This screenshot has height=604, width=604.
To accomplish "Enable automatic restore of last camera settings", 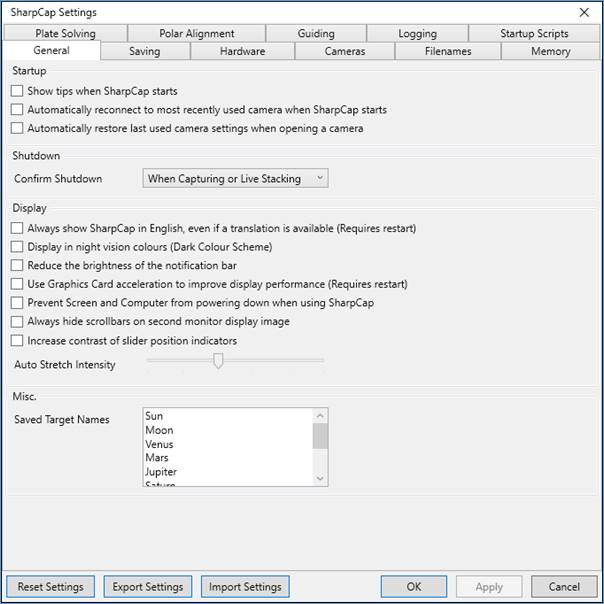I will coord(17,128).
